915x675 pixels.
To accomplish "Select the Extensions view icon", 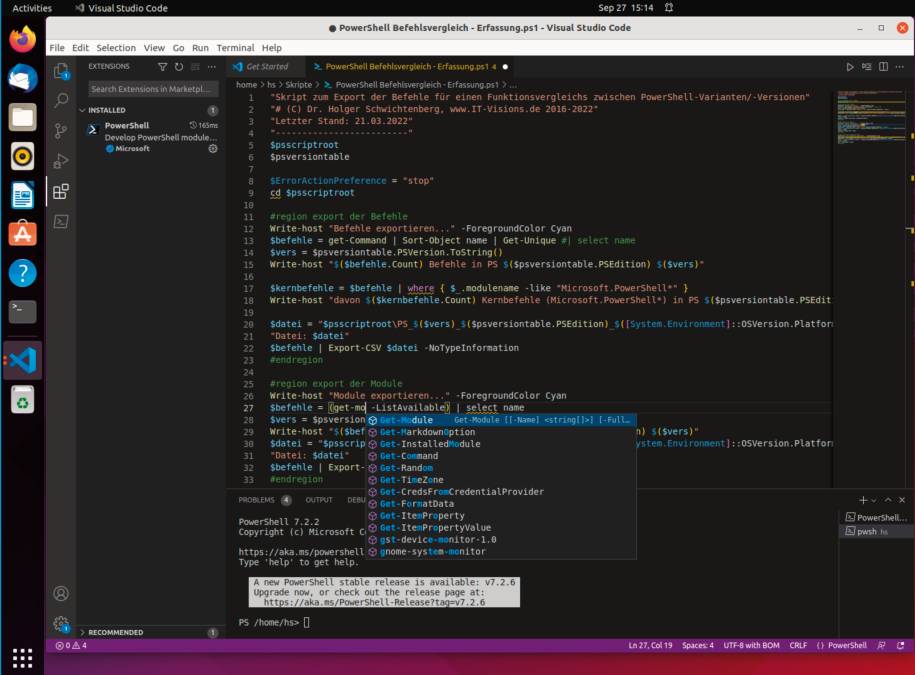I will coord(61,191).
